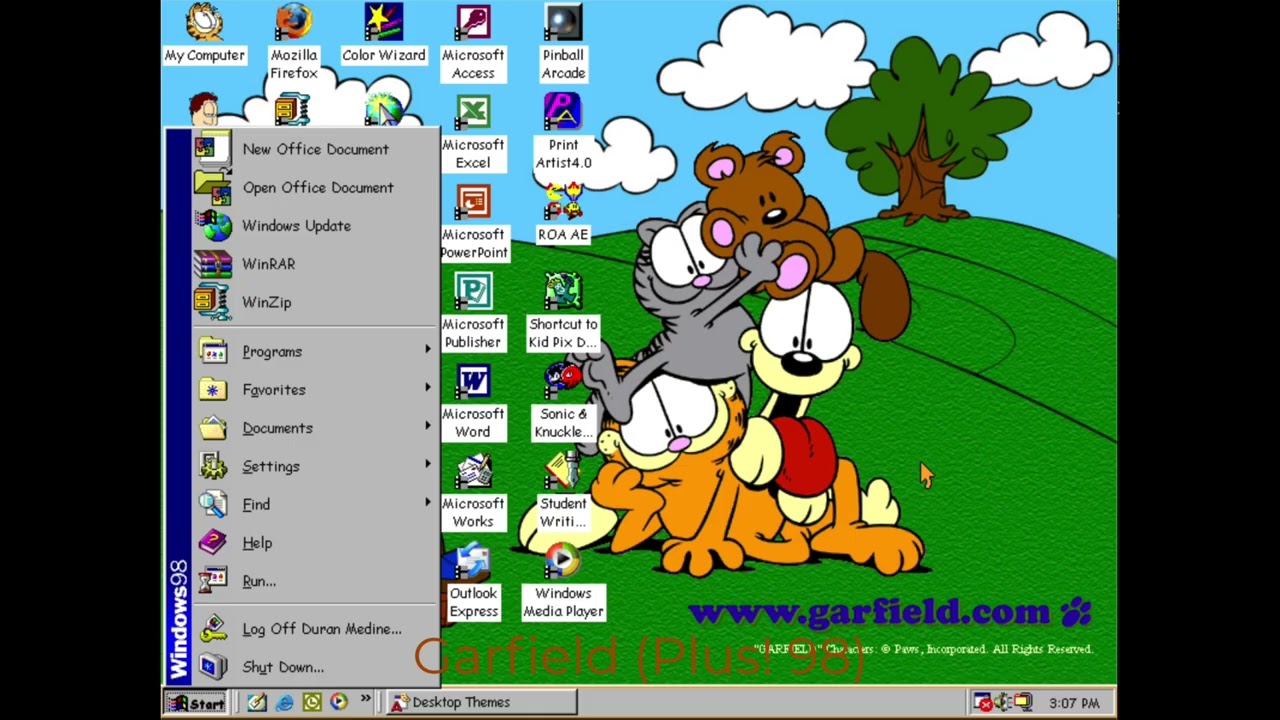Expand the Documents submenu arrow
Viewport: 1280px width, 720px height.
click(428, 426)
